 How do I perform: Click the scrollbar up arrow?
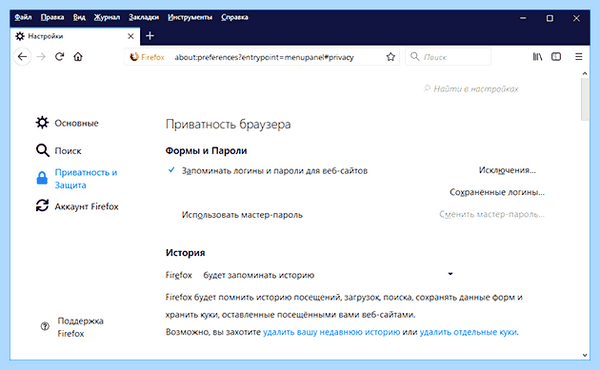click(585, 73)
